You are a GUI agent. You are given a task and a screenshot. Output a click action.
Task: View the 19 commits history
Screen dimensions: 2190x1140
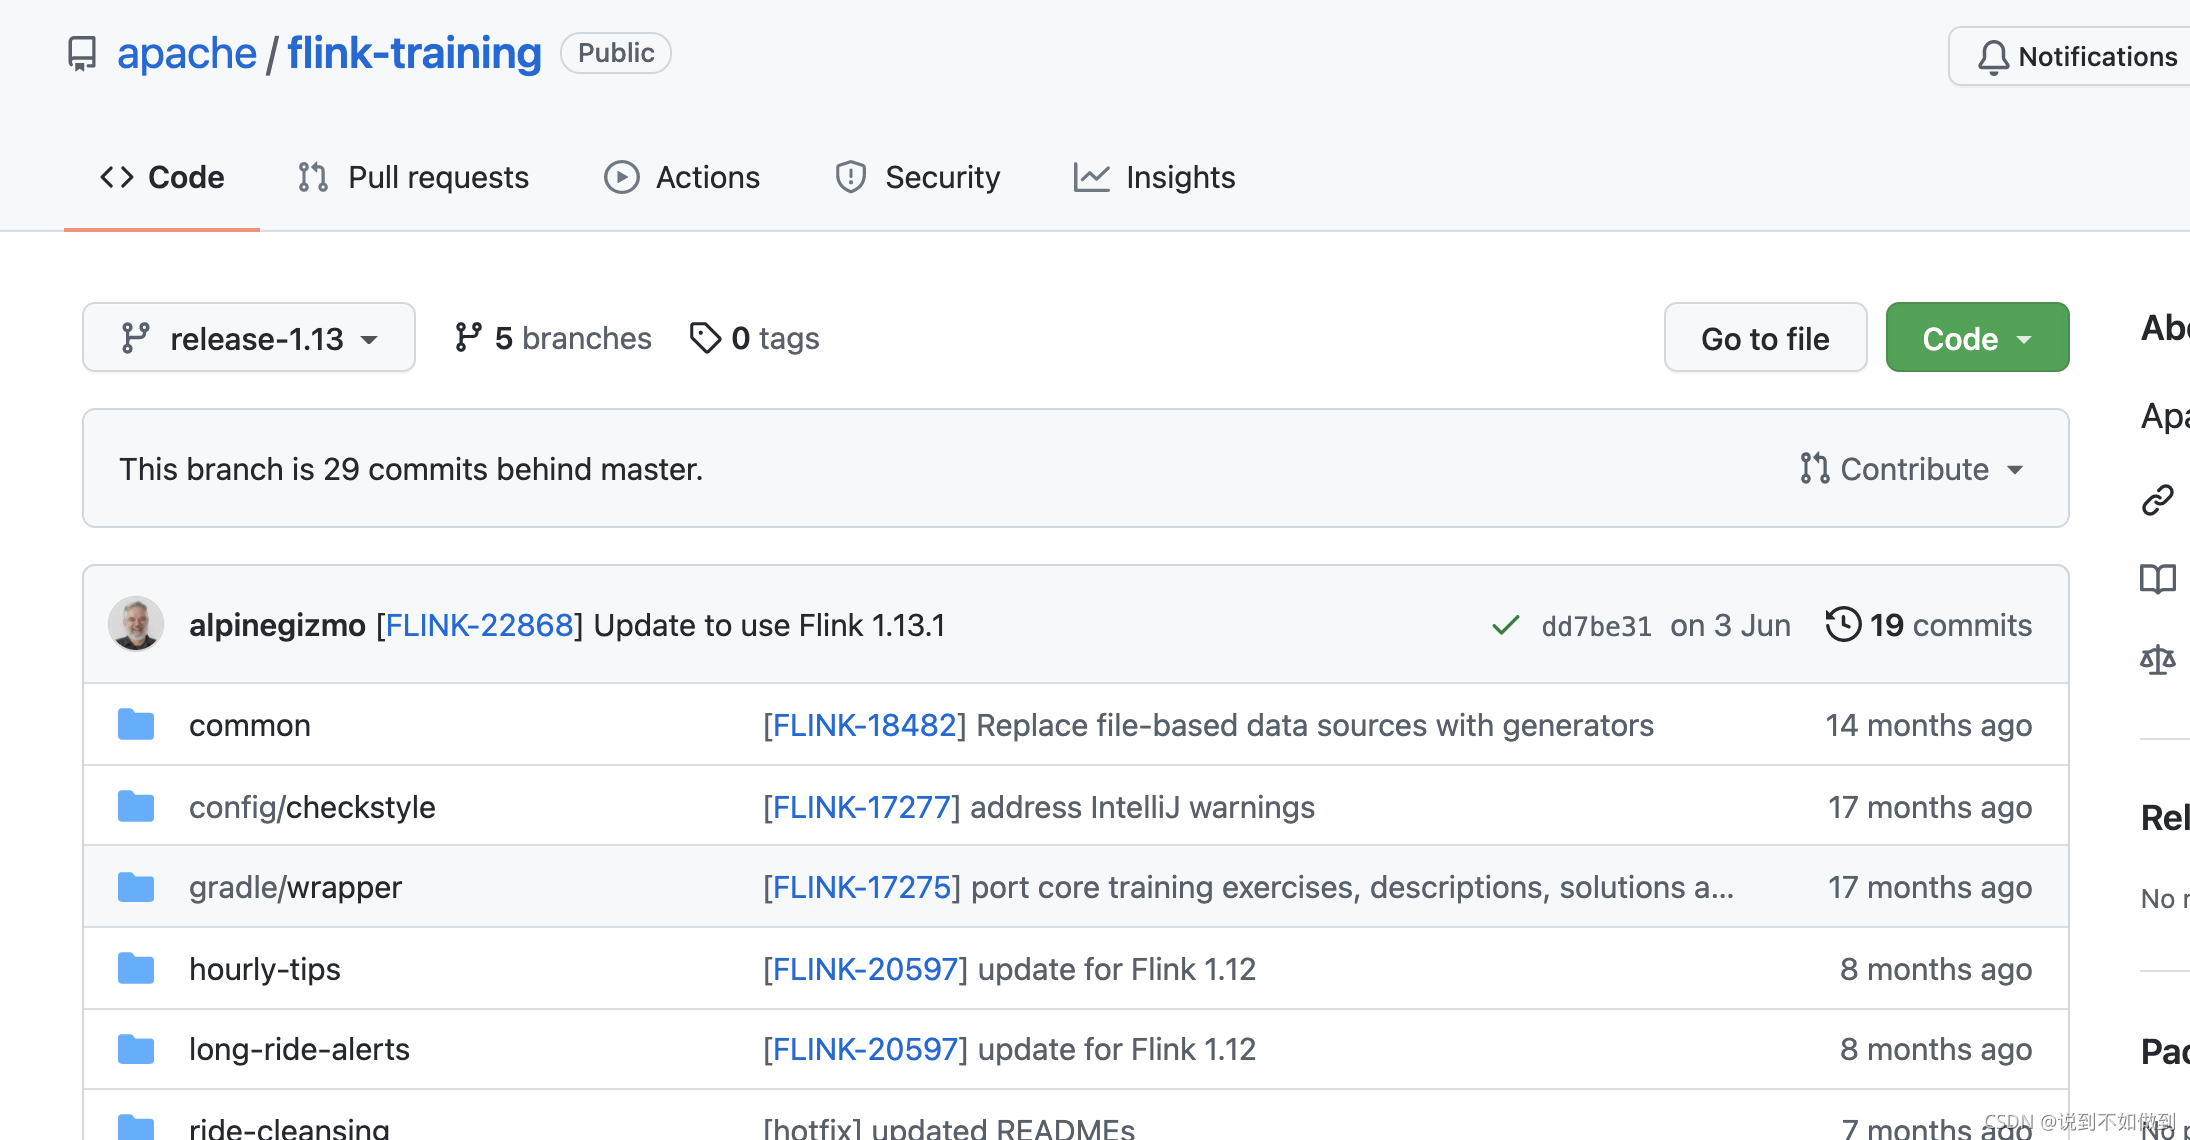pyautogui.click(x=1929, y=625)
